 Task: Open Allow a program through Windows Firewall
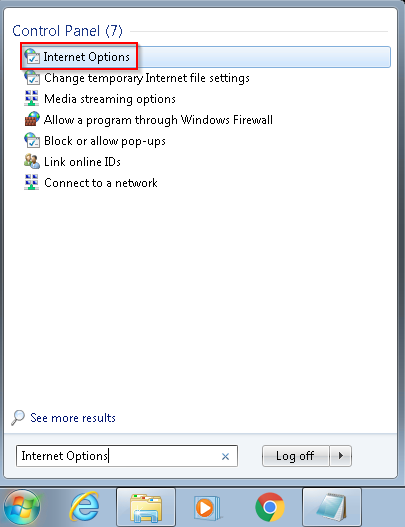tap(158, 120)
